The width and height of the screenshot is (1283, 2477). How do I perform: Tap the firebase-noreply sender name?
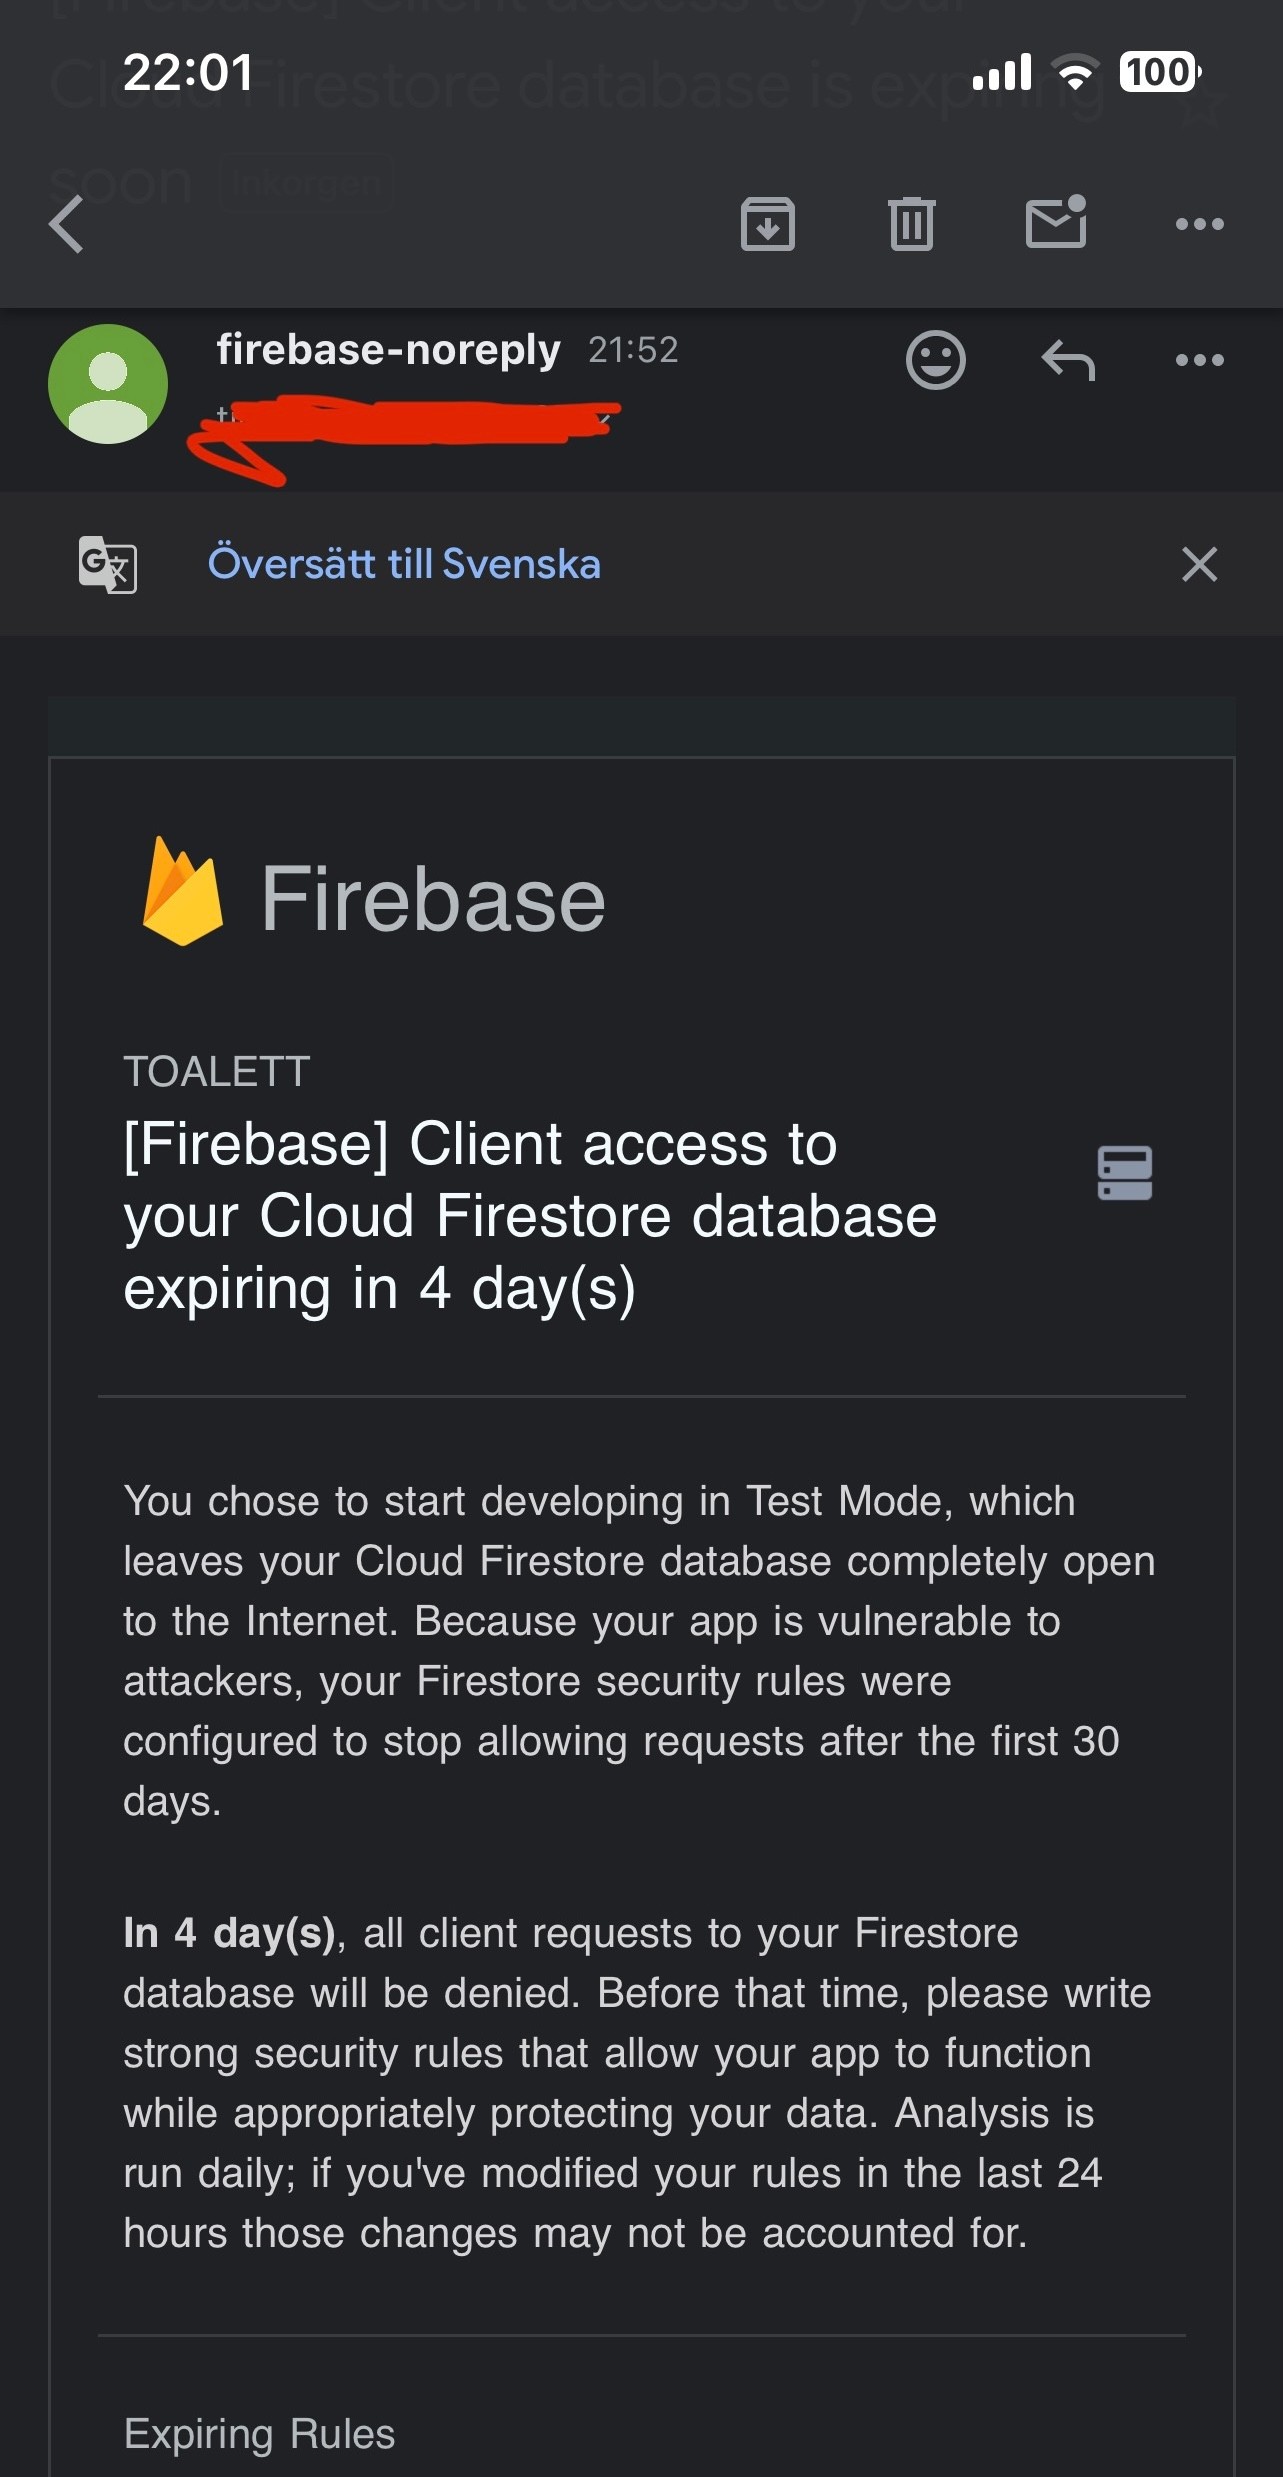(x=388, y=350)
